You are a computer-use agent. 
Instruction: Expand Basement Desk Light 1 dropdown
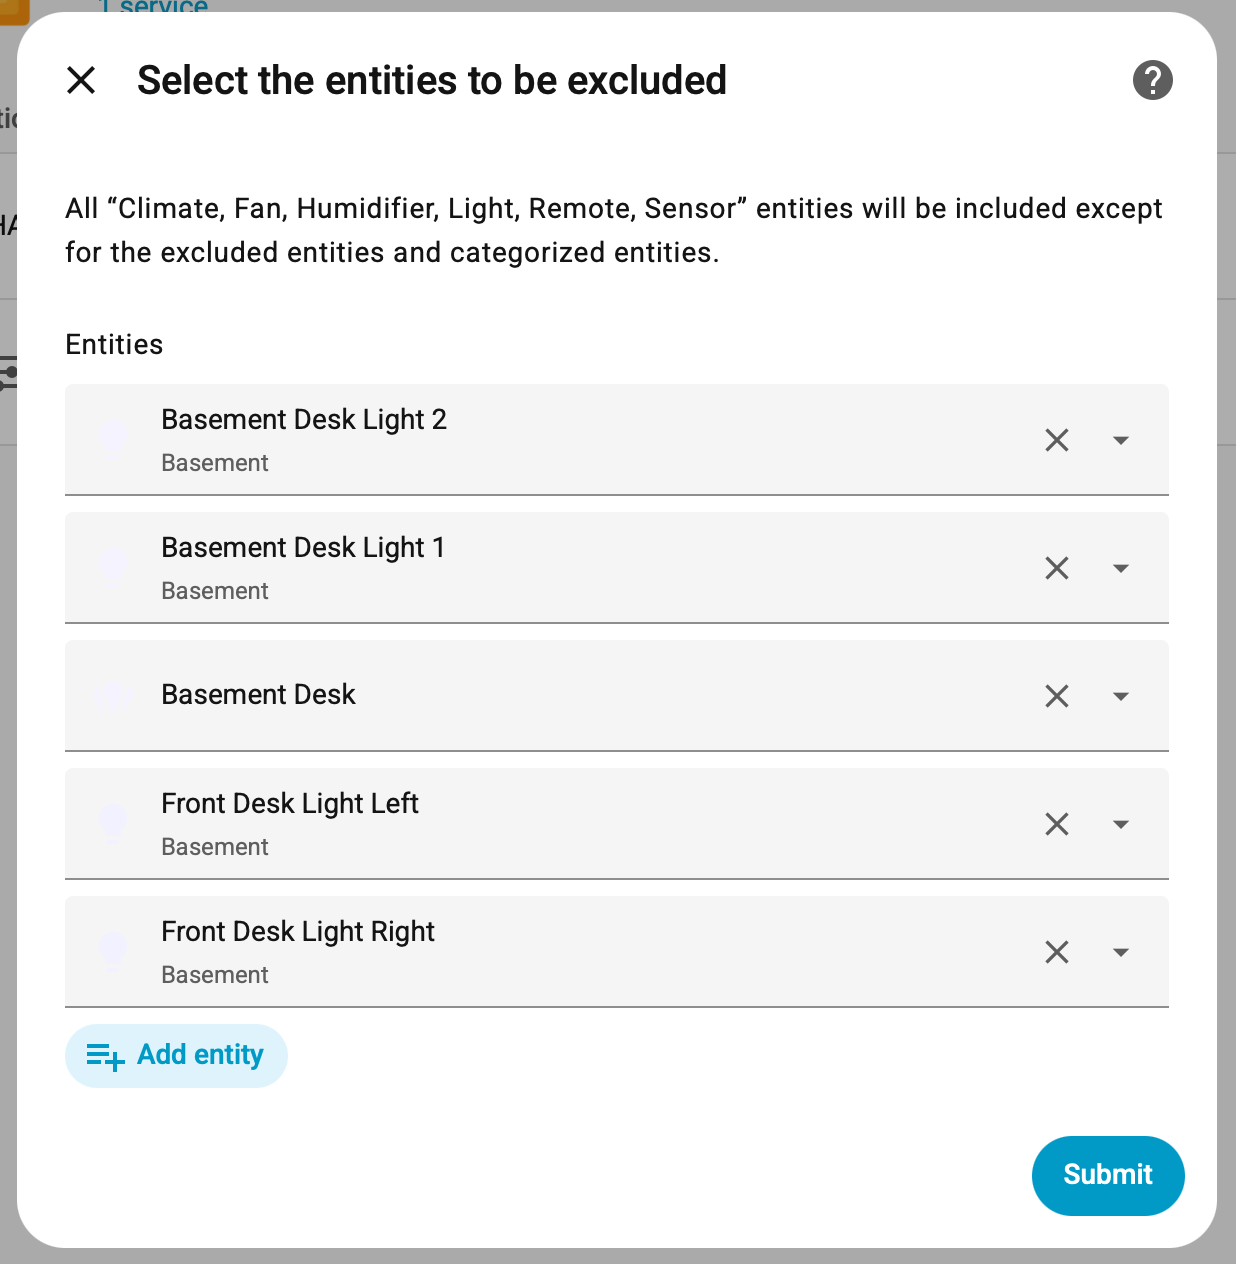[1121, 568]
